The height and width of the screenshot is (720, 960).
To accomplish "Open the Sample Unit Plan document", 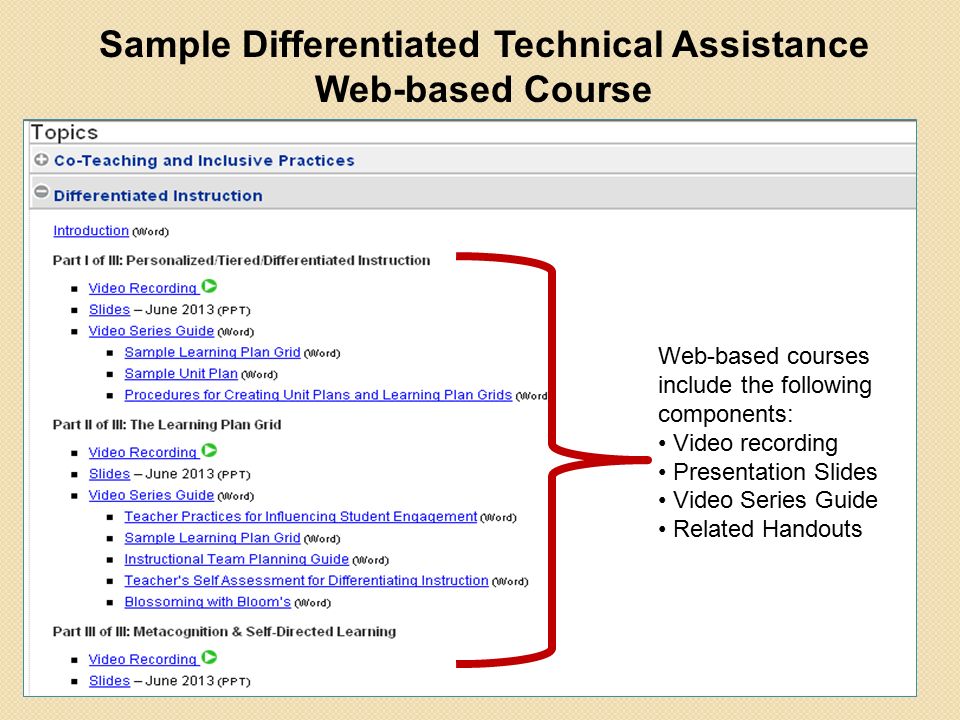I will tap(181, 374).
